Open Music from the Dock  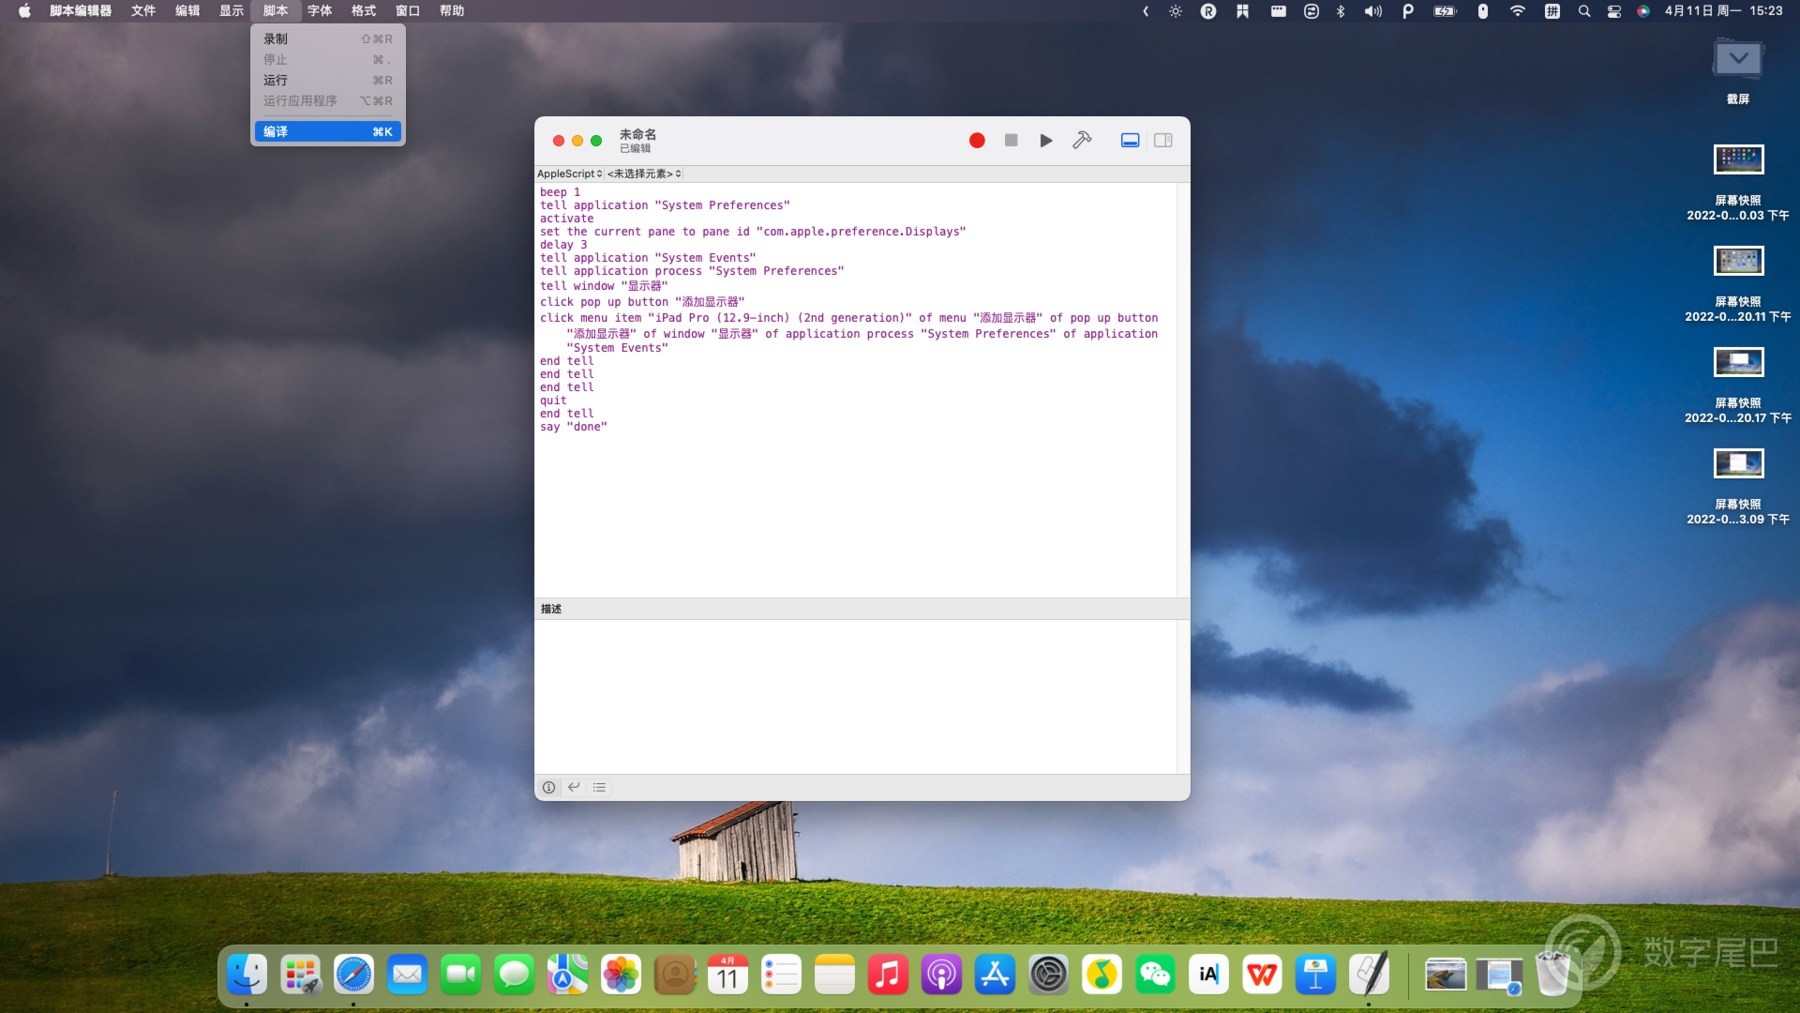tap(888, 974)
